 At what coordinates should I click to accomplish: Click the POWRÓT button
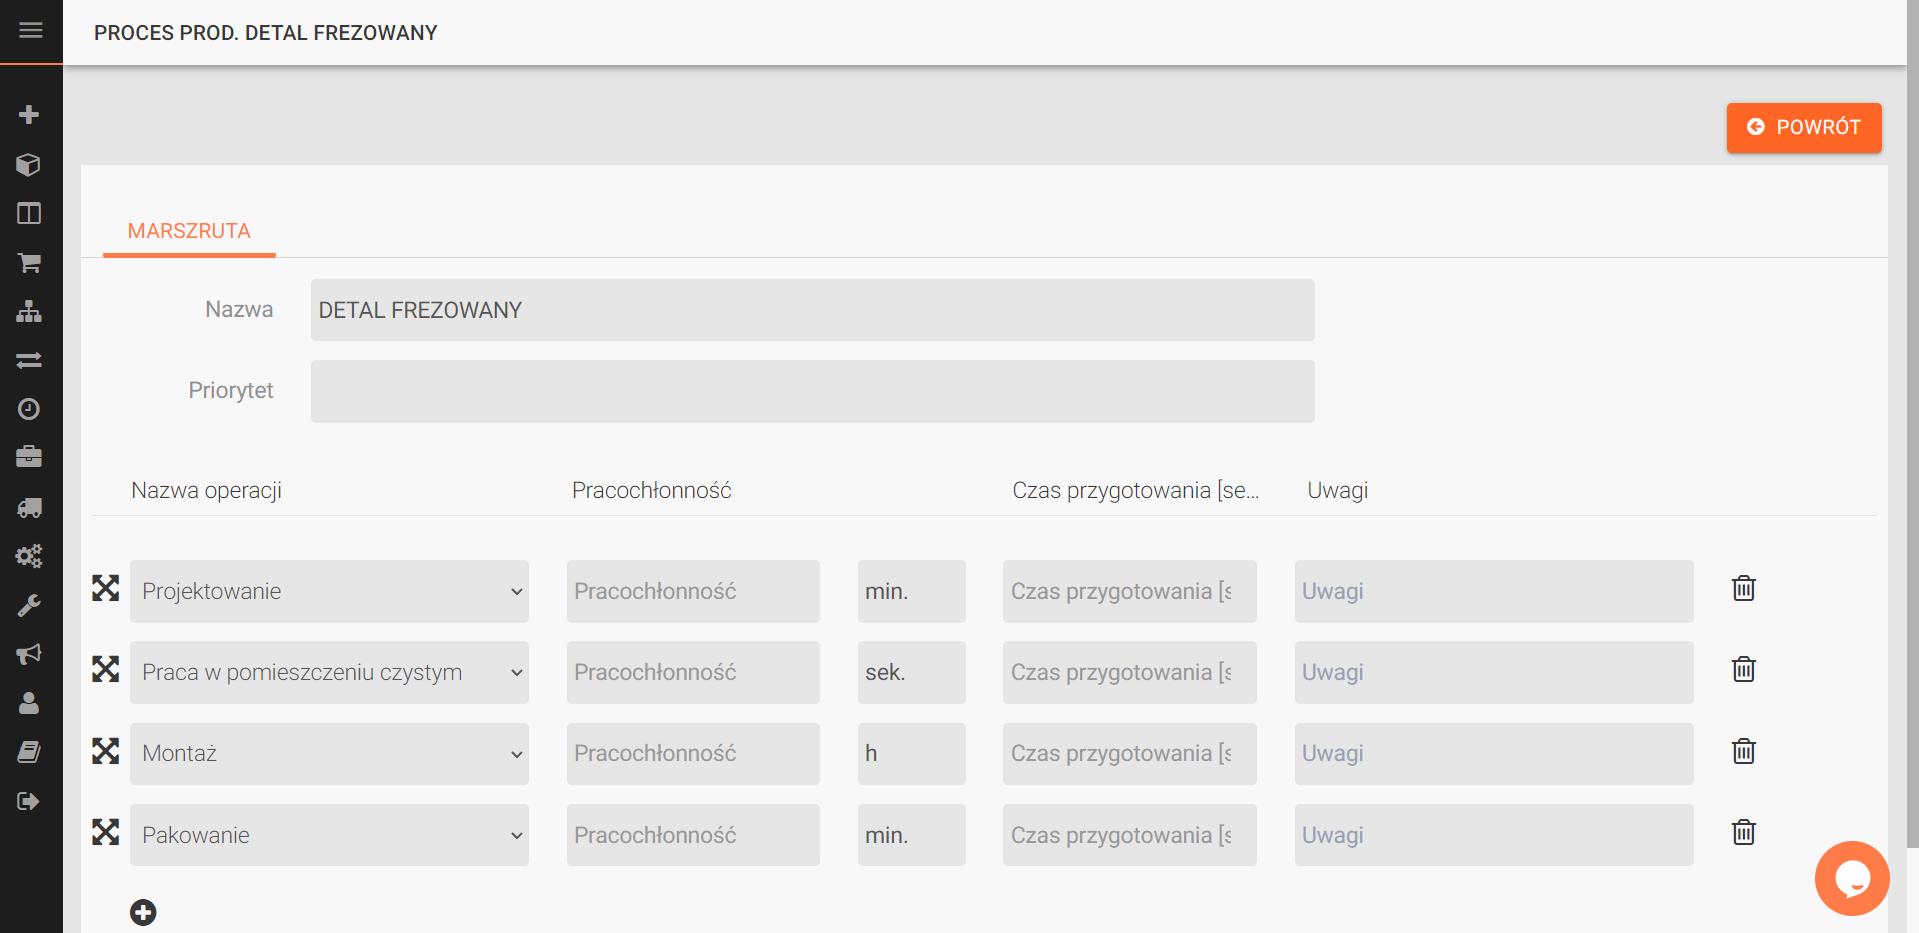[1803, 128]
